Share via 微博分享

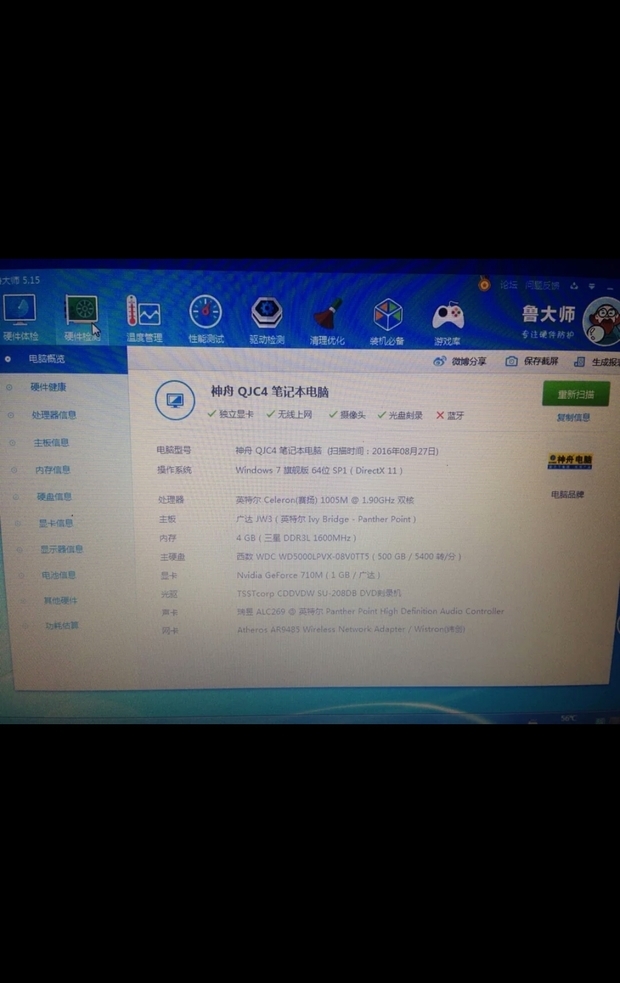pos(460,361)
